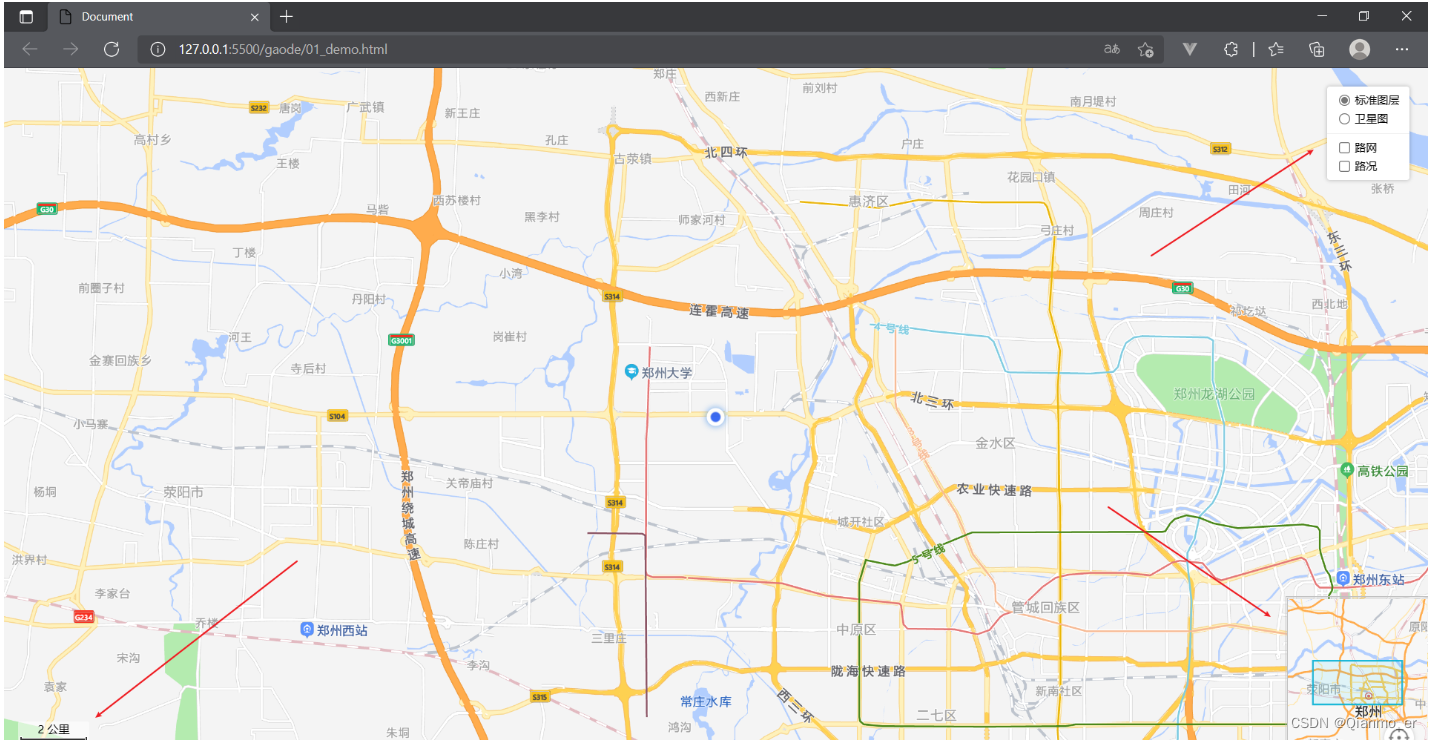1432x740 pixels.
Task: Add this page to favorites star icon
Action: point(1146,49)
